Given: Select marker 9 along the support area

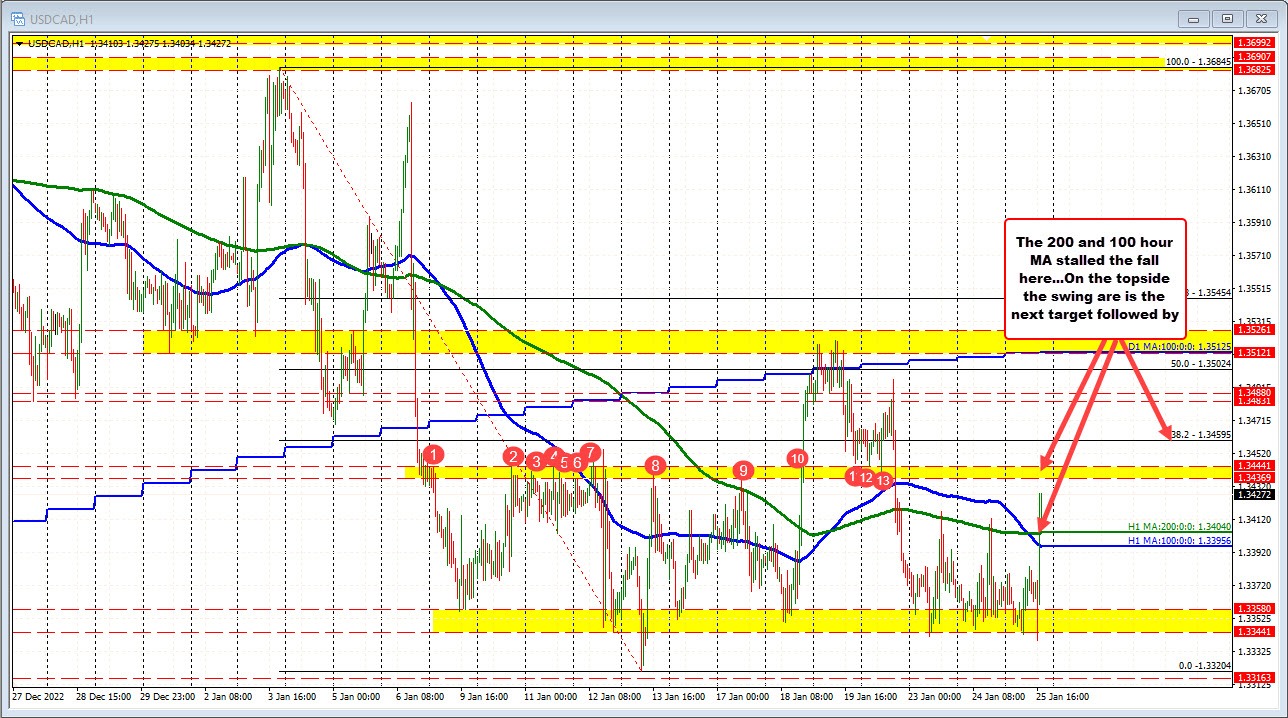Looking at the screenshot, I should pyautogui.click(x=742, y=469).
